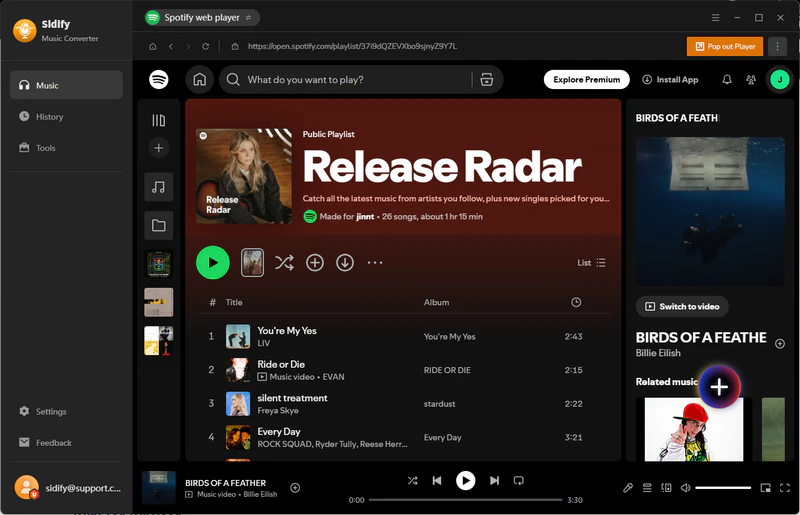Screen dimensions: 800x515
Task: Open the red hat related music thumbnail
Action: pos(694,429)
